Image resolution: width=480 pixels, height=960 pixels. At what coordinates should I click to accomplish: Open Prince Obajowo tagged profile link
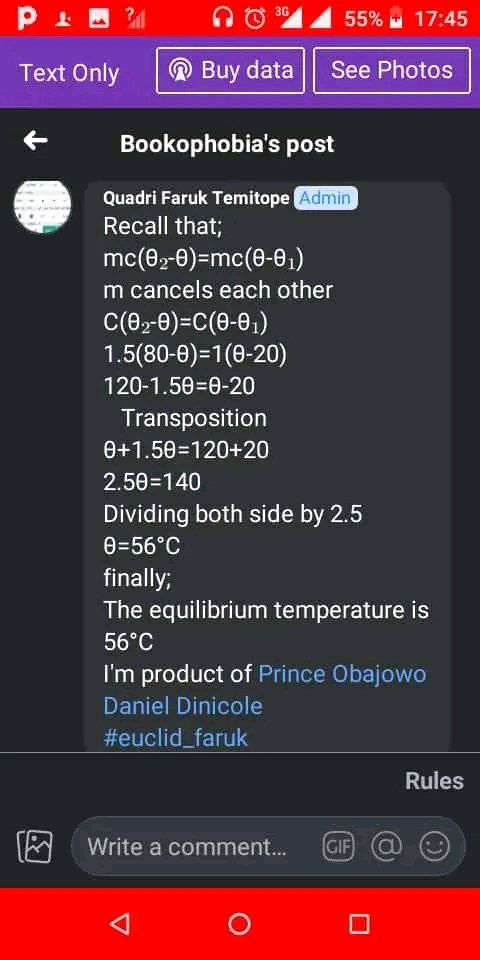tap(342, 674)
